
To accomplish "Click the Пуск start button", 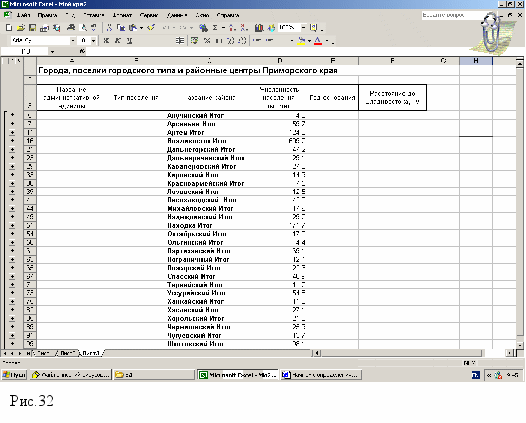I will (x=14, y=375).
